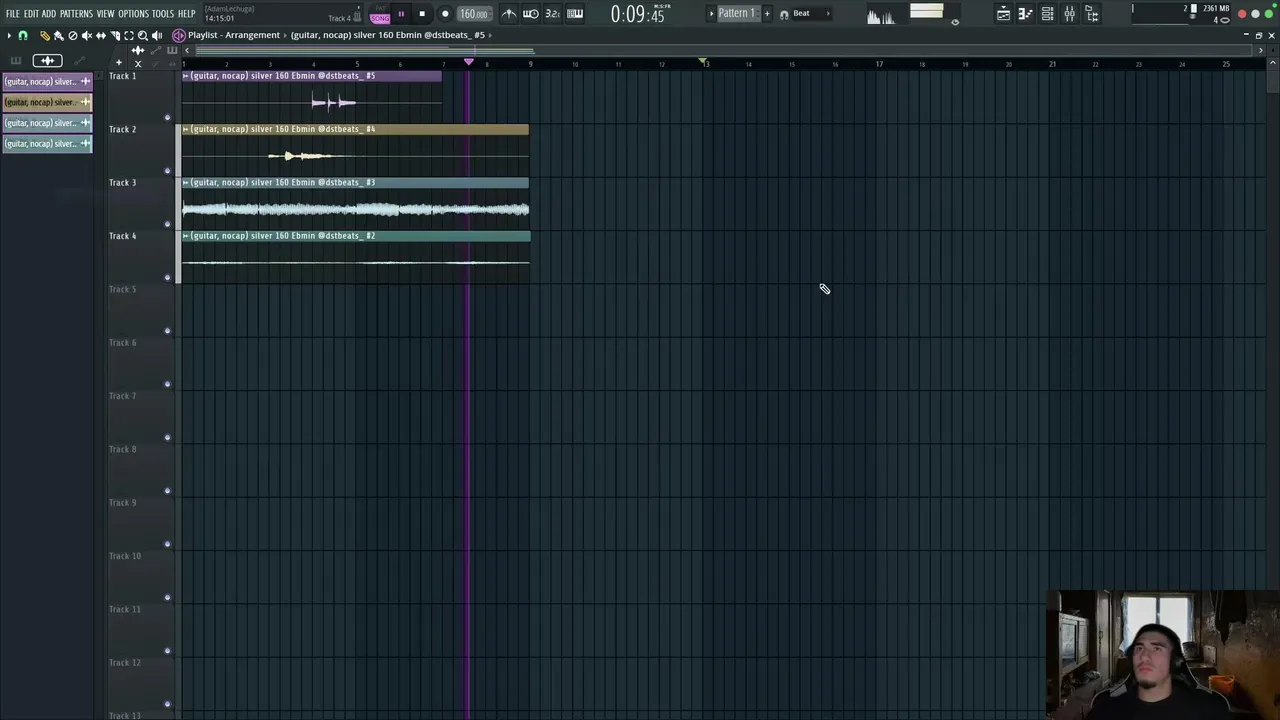Open the playlist snap magnet options
The image size is (1280, 720).
click(x=23, y=36)
